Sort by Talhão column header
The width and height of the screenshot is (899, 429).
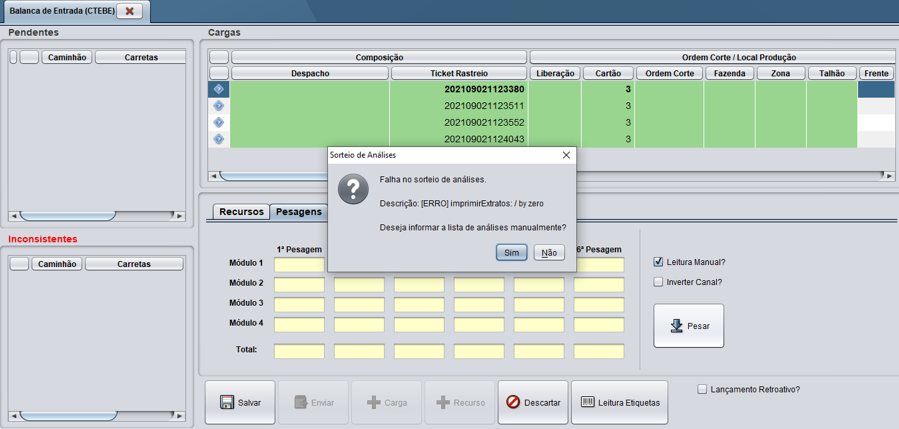point(832,73)
